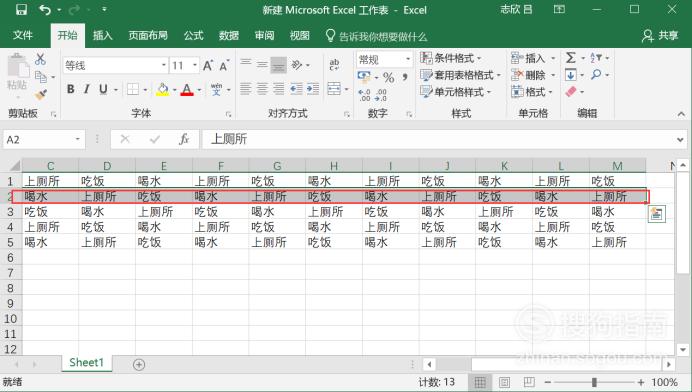This screenshot has height=392, width=692.
Task: Show phonetic guide (wén) tool
Action: [216, 89]
